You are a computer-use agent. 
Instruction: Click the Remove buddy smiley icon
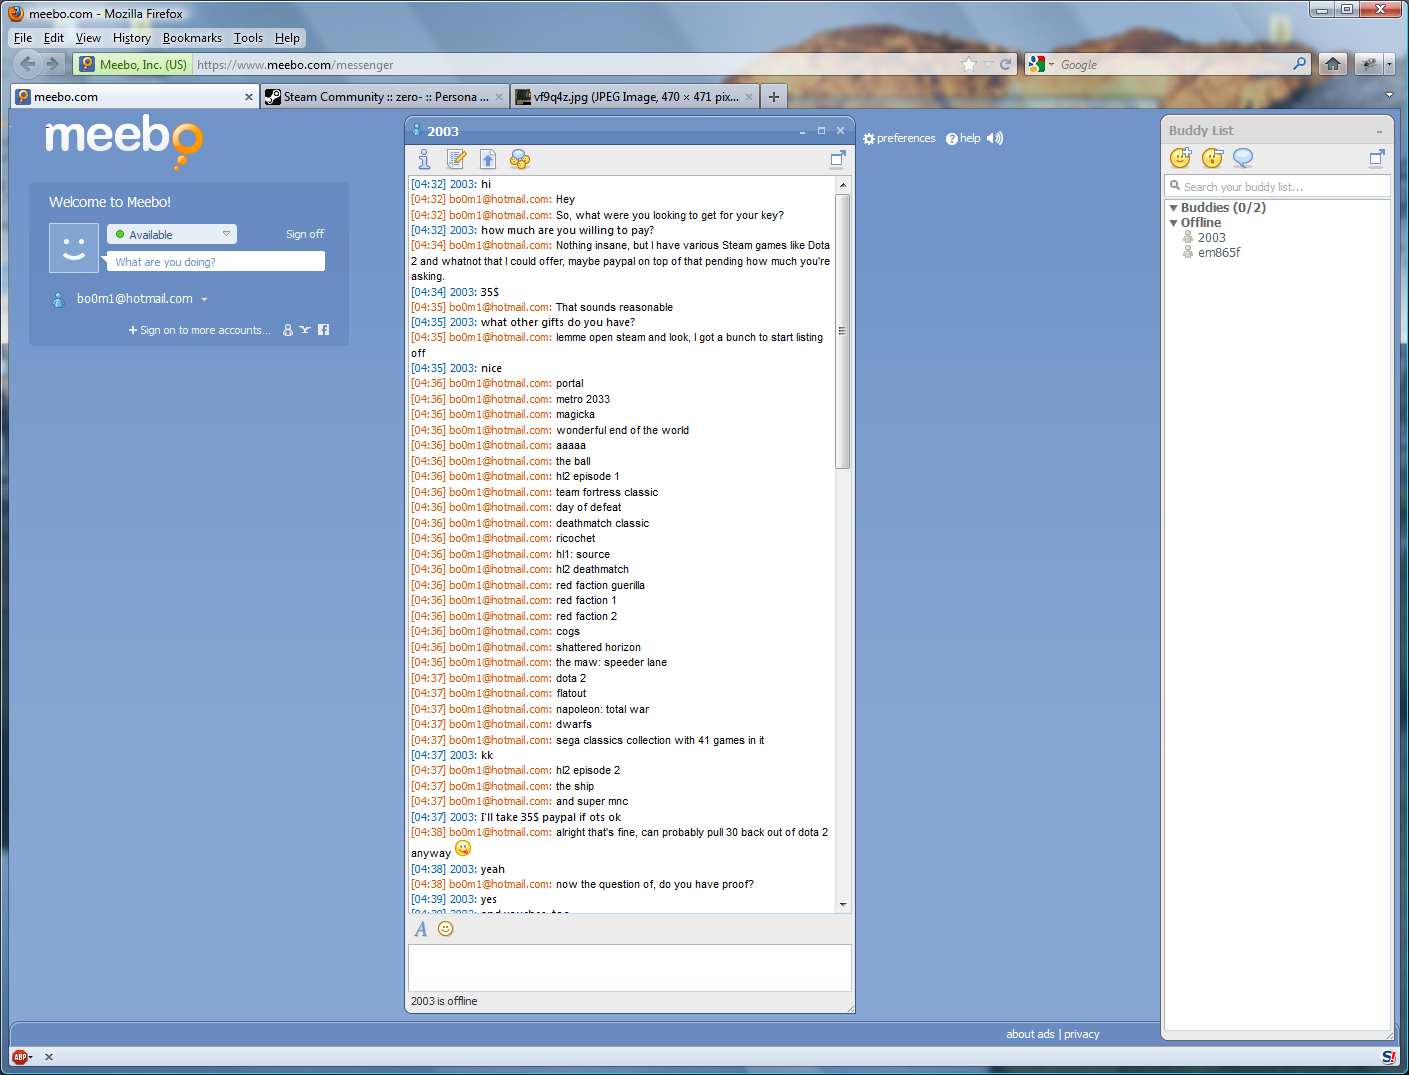pyautogui.click(x=1213, y=158)
